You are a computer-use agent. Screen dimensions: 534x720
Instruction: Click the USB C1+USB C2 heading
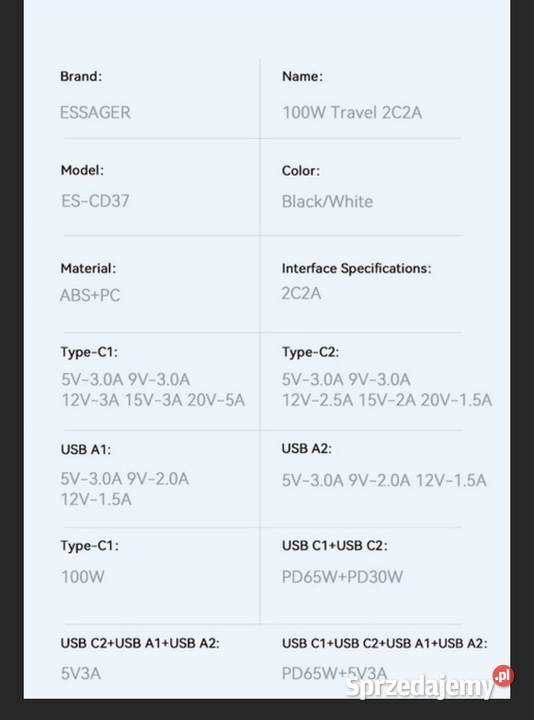coord(335,546)
